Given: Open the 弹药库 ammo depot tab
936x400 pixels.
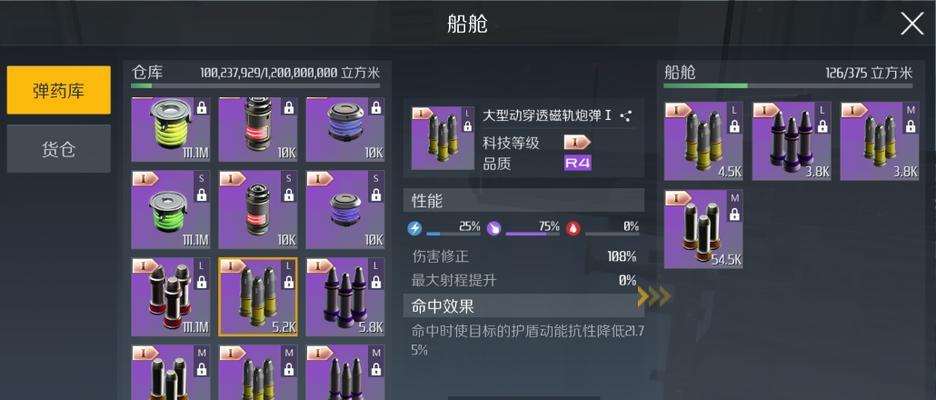Looking at the screenshot, I should (58, 90).
